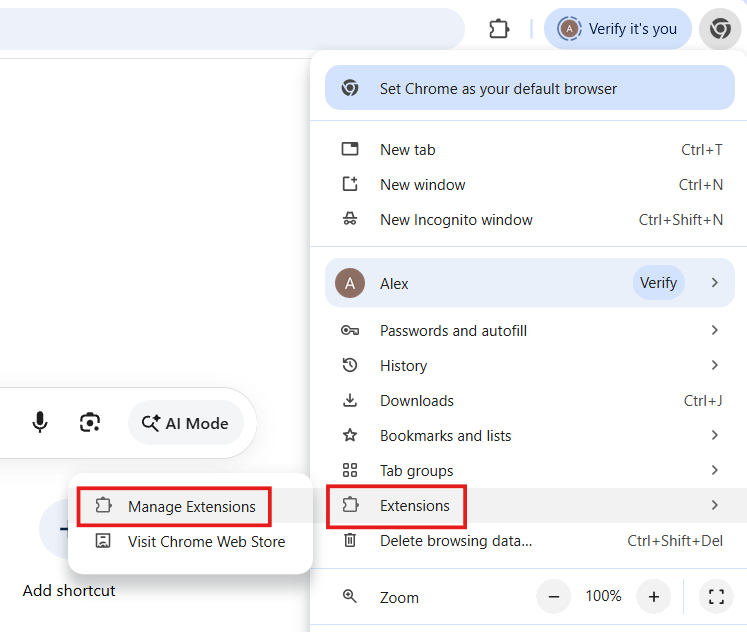This screenshot has width=747, height=632.
Task: Click the Extensions puzzle icon in toolbar
Action: click(499, 29)
